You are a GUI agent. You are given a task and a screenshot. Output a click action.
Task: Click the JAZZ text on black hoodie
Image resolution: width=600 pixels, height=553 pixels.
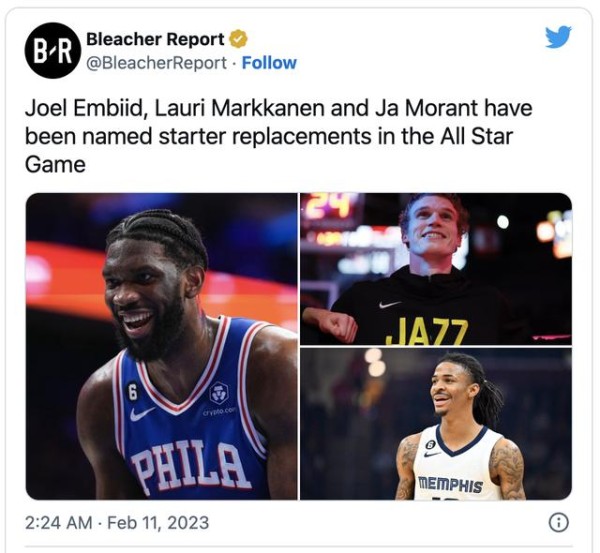click(x=427, y=331)
